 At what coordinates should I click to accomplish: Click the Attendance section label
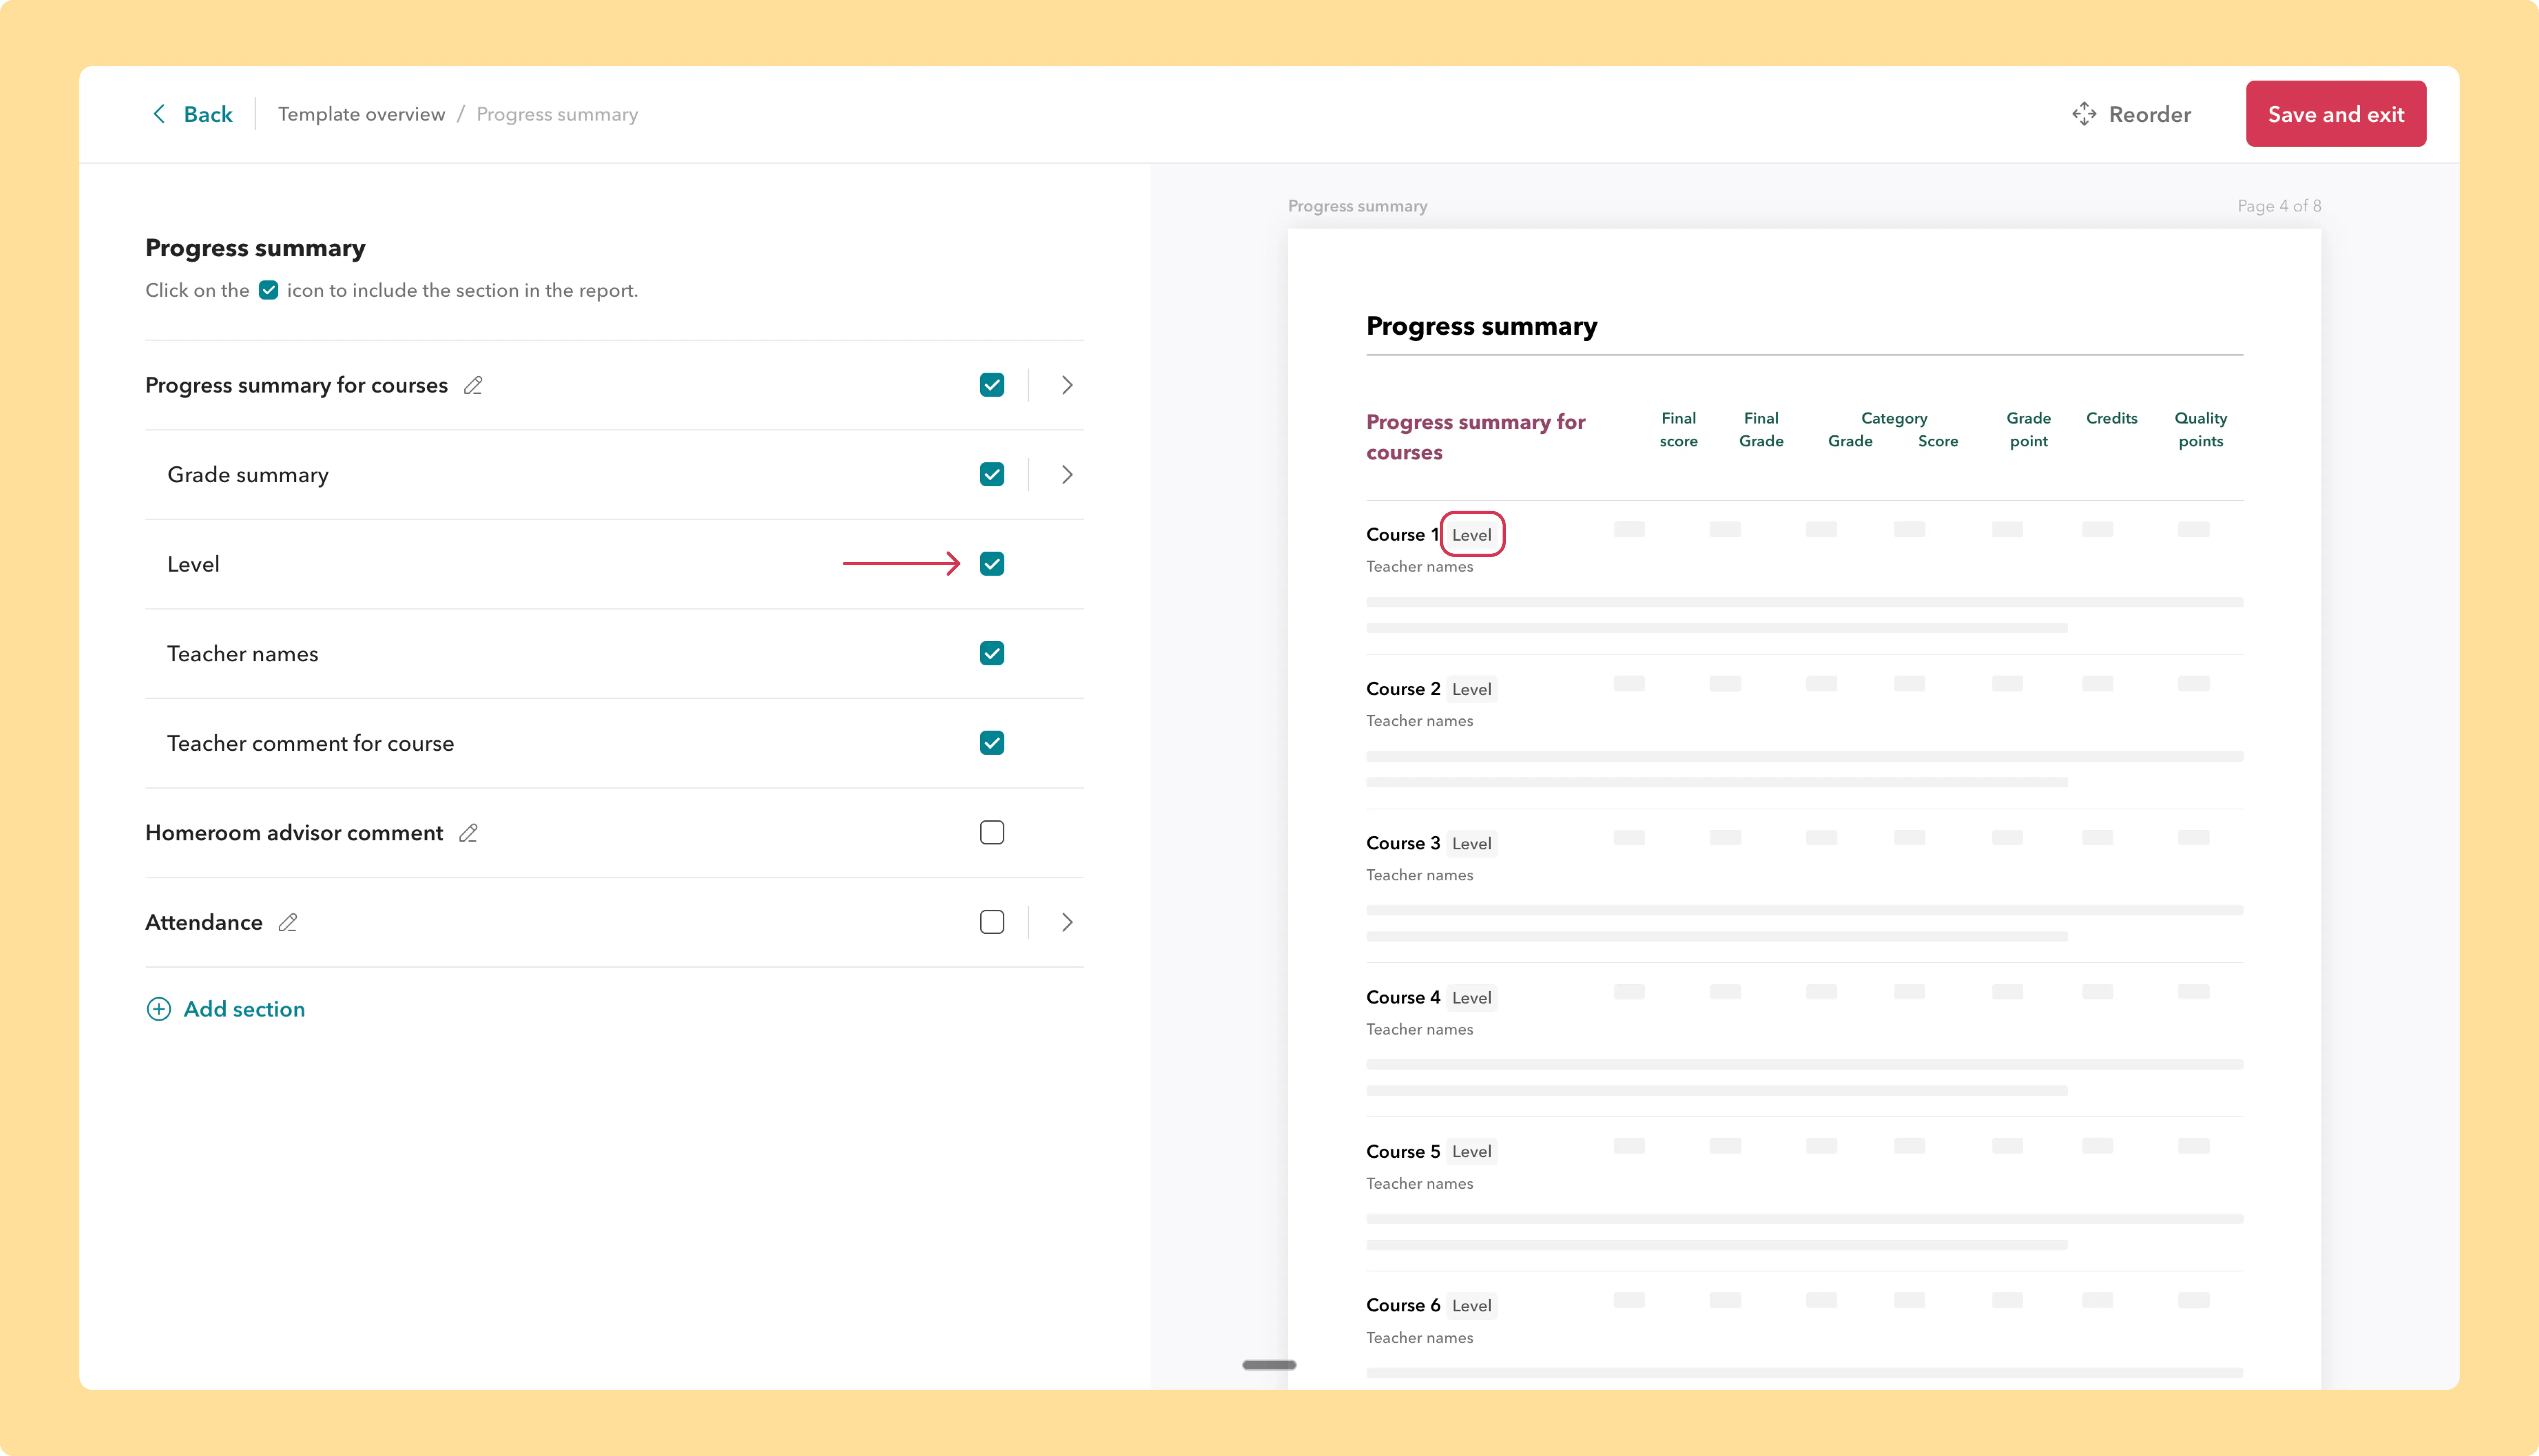[204, 922]
